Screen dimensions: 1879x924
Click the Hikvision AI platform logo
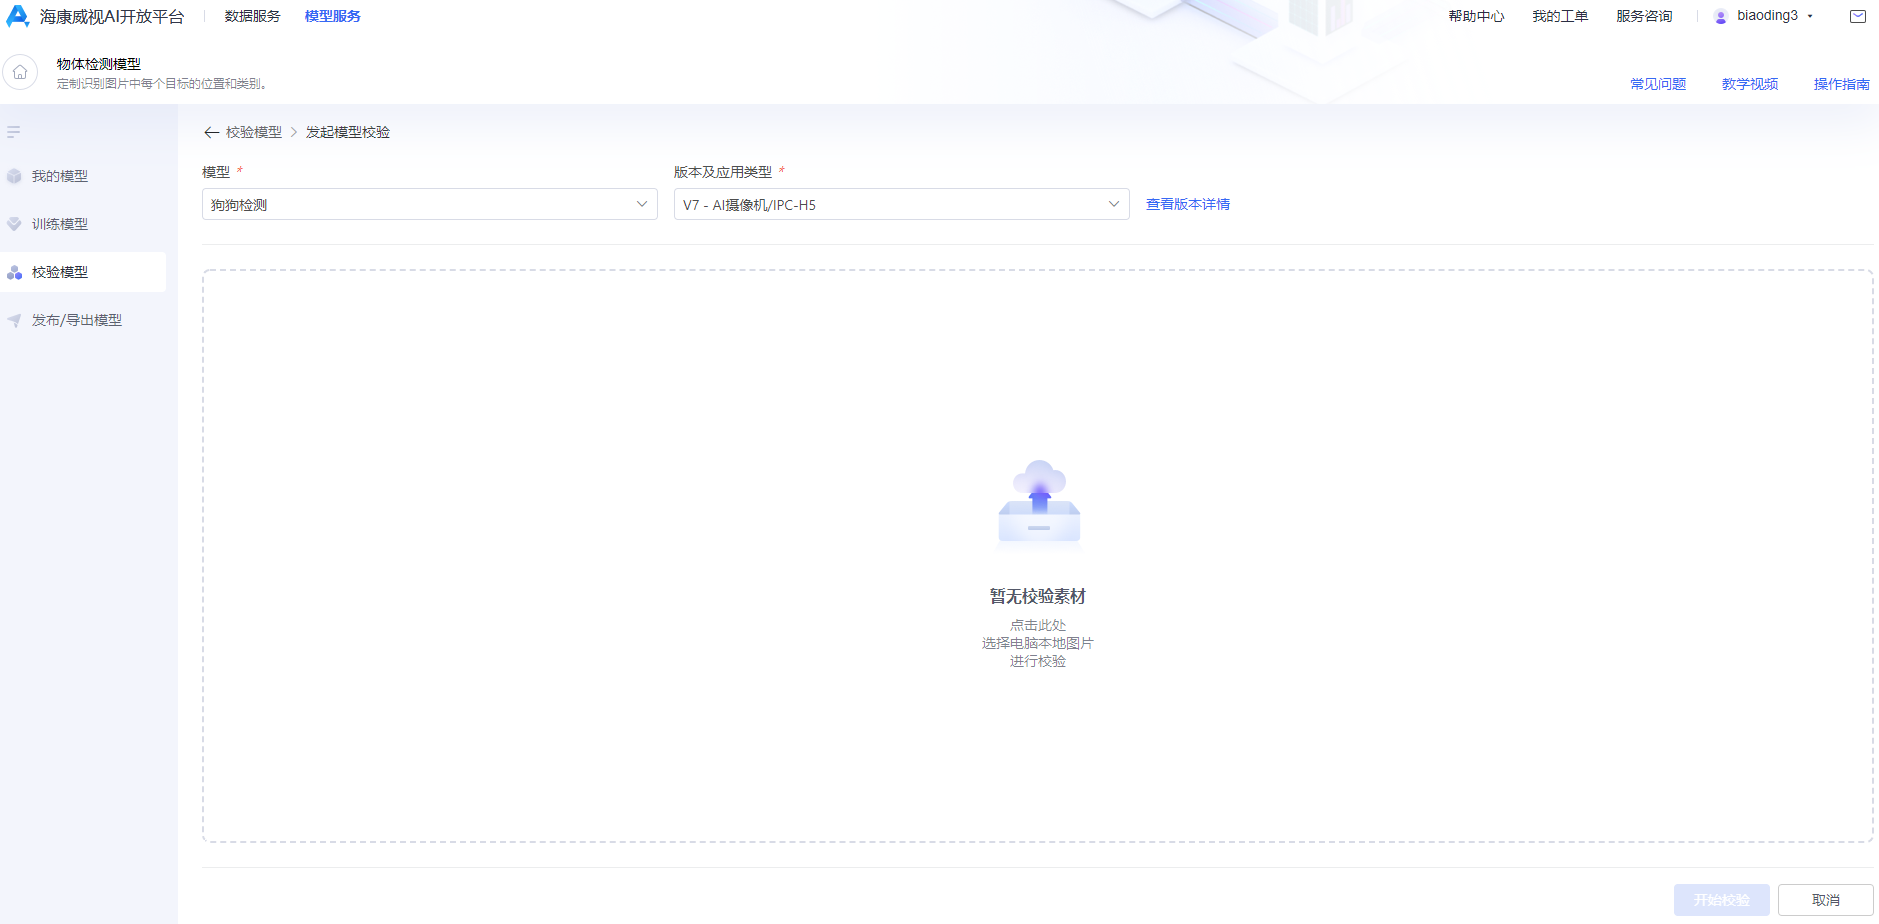click(18, 16)
